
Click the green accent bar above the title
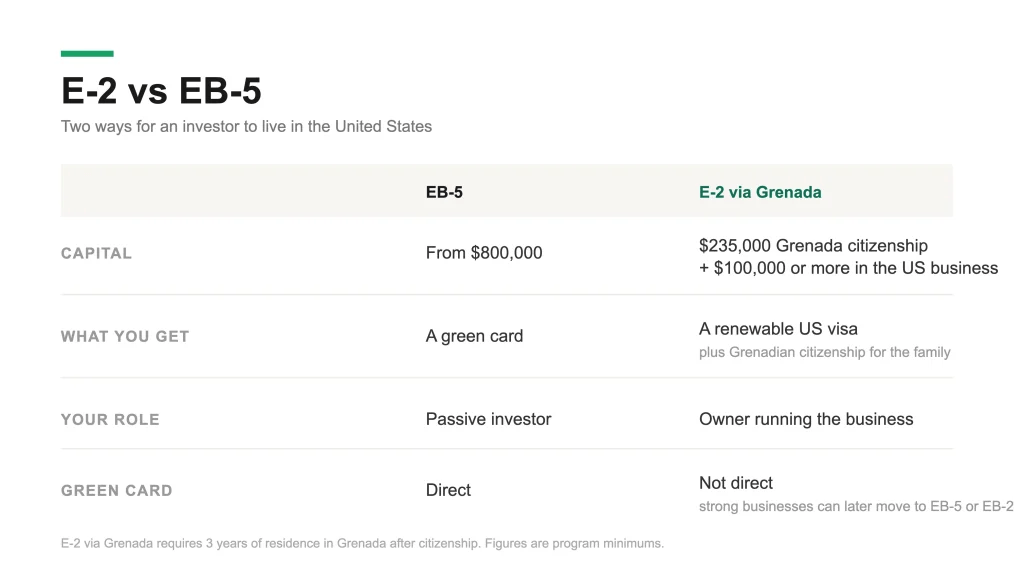87,54
